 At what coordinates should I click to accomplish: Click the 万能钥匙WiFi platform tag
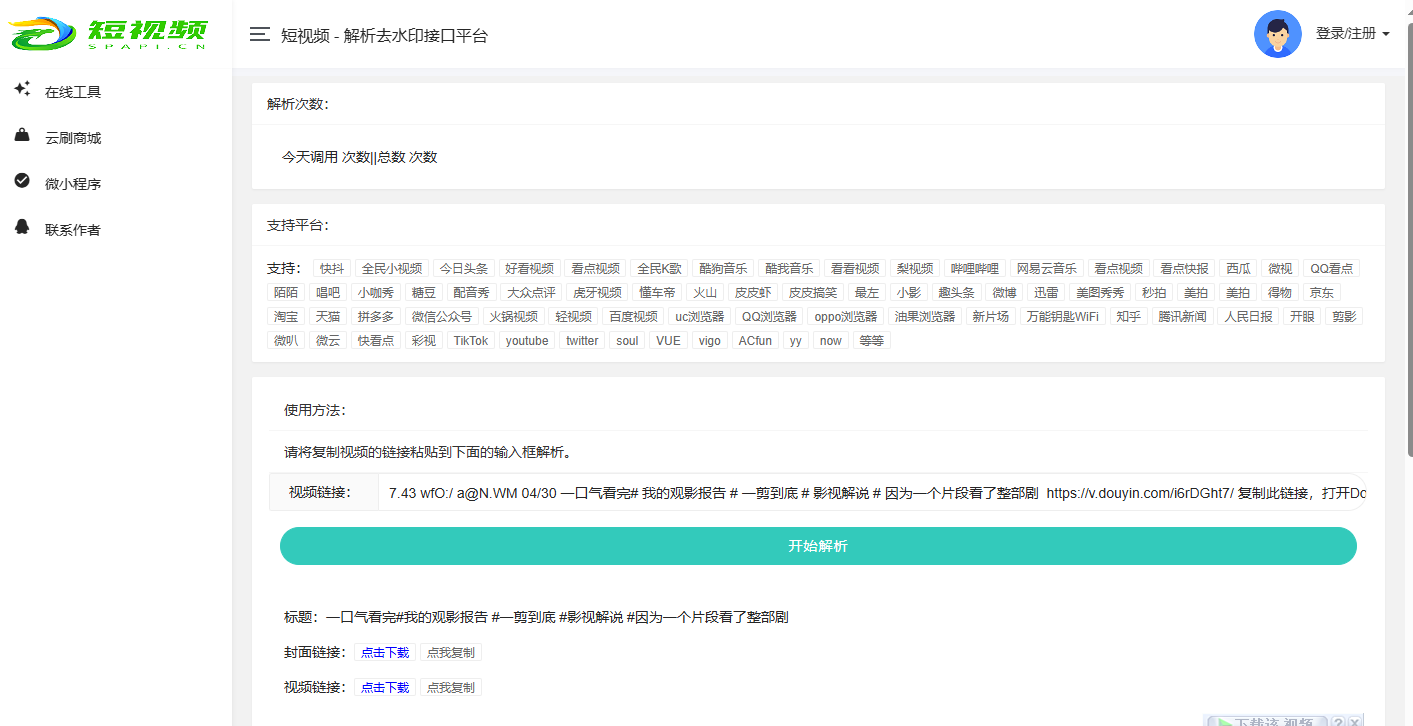[x=1062, y=317]
